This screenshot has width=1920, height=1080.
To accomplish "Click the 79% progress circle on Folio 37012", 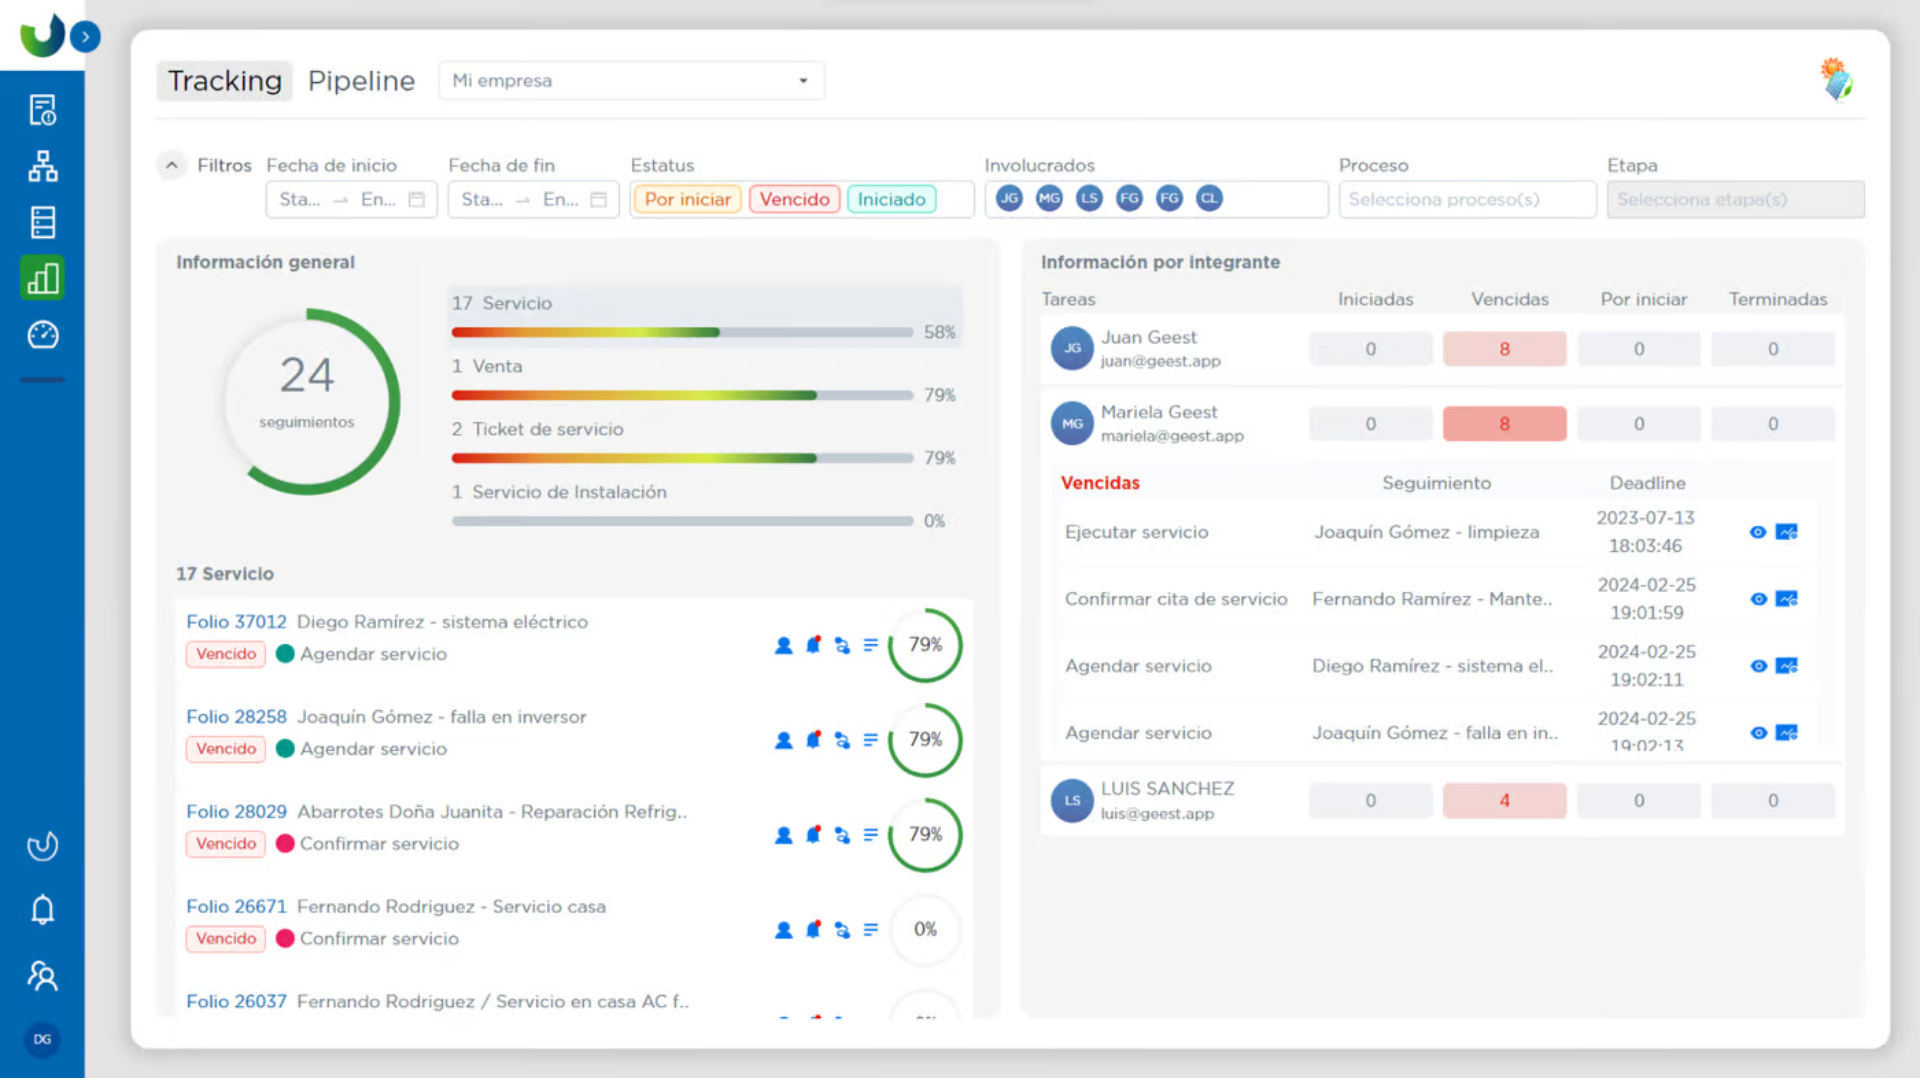I will coord(925,645).
